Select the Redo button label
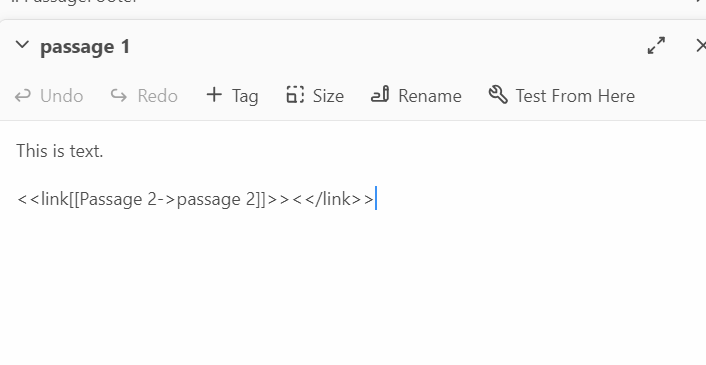Image resolution: width=706 pixels, height=365 pixels. pos(158,96)
